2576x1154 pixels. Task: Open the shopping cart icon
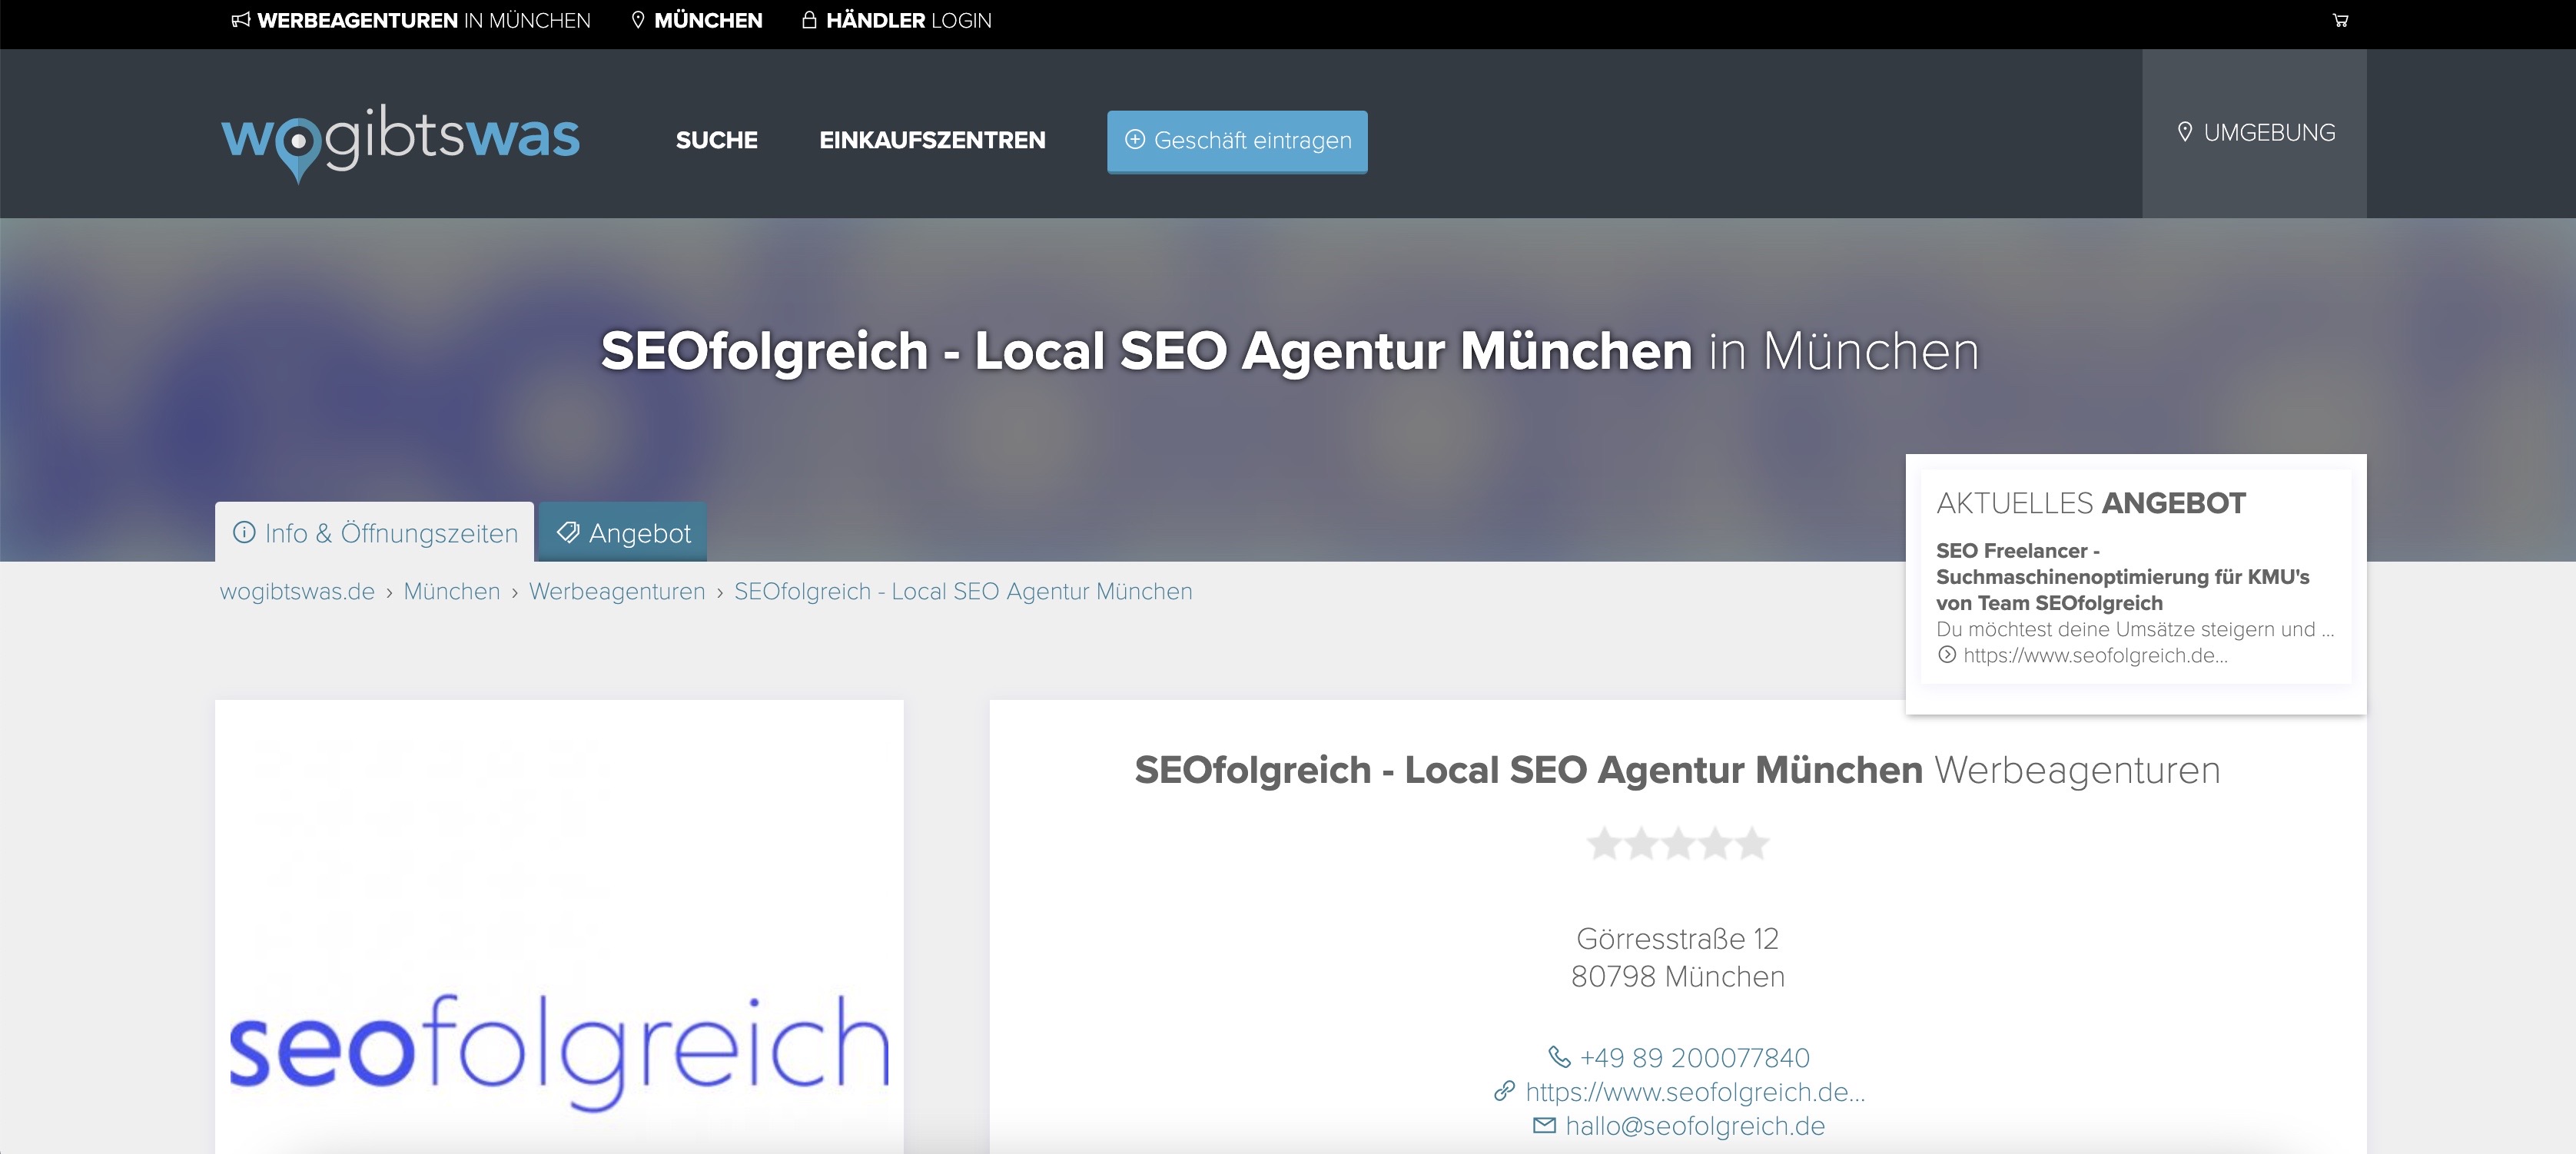click(x=2340, y=20)
